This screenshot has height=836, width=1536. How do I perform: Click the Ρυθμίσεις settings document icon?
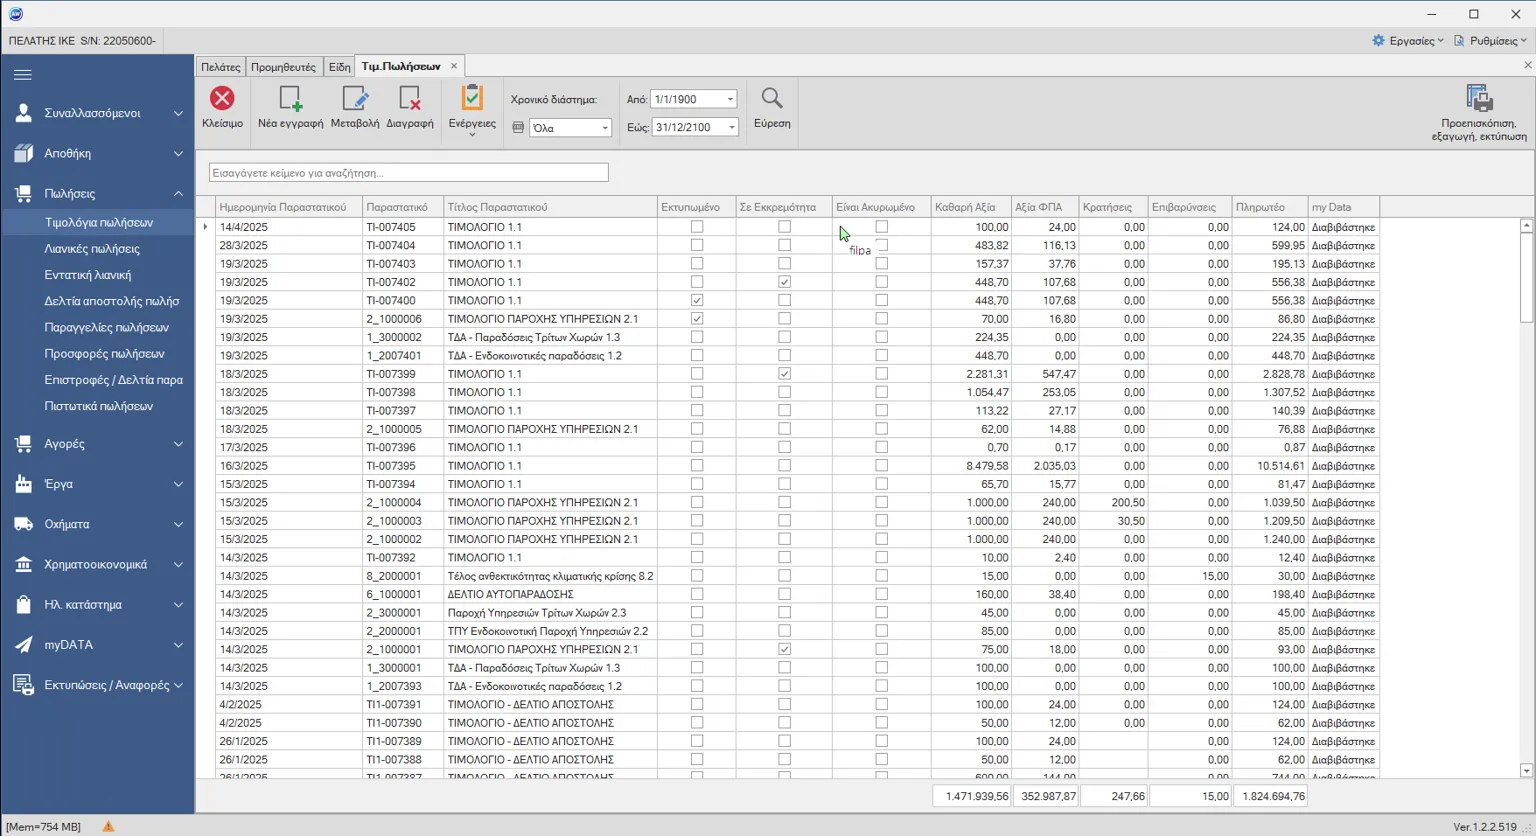1459,41
